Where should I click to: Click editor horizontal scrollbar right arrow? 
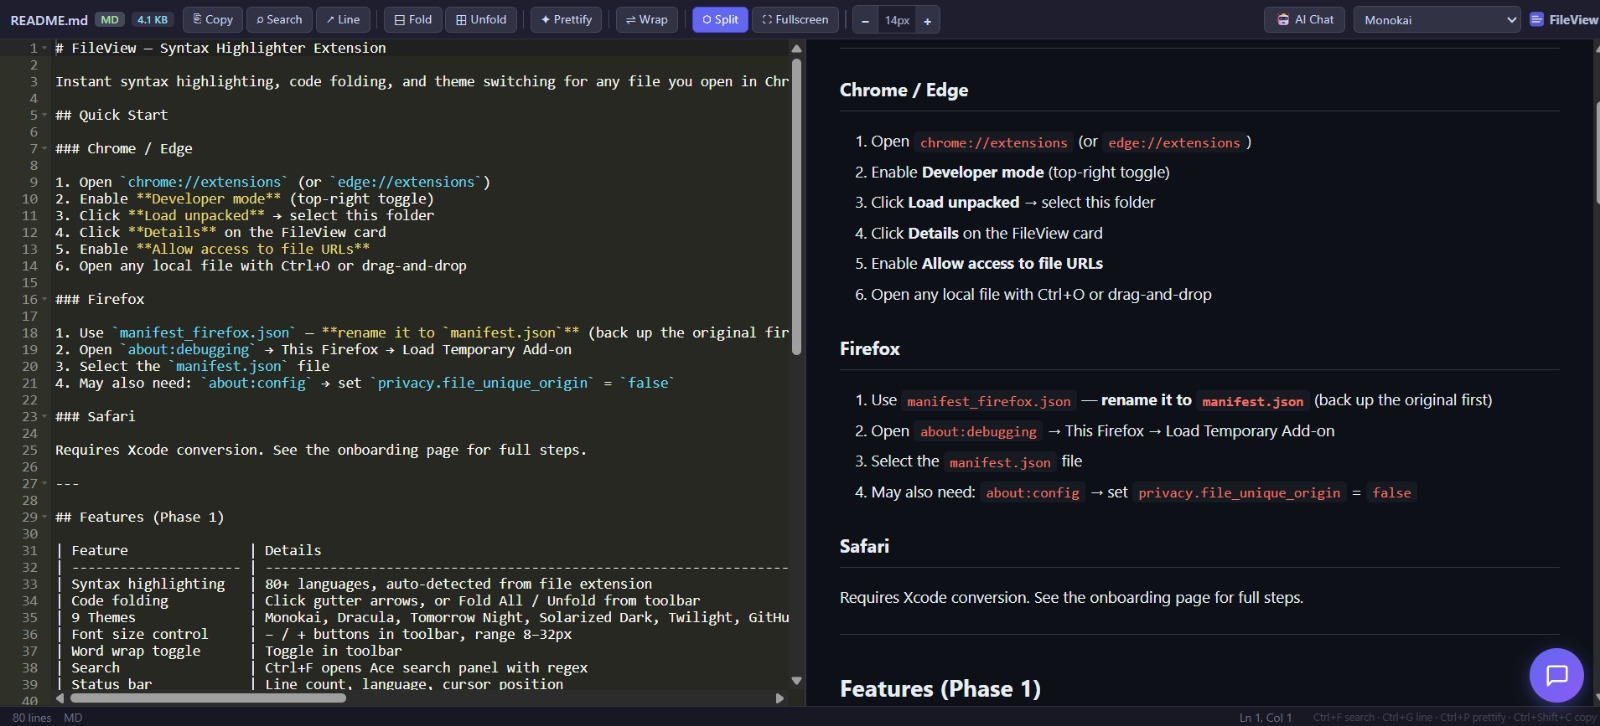point(780,698)
